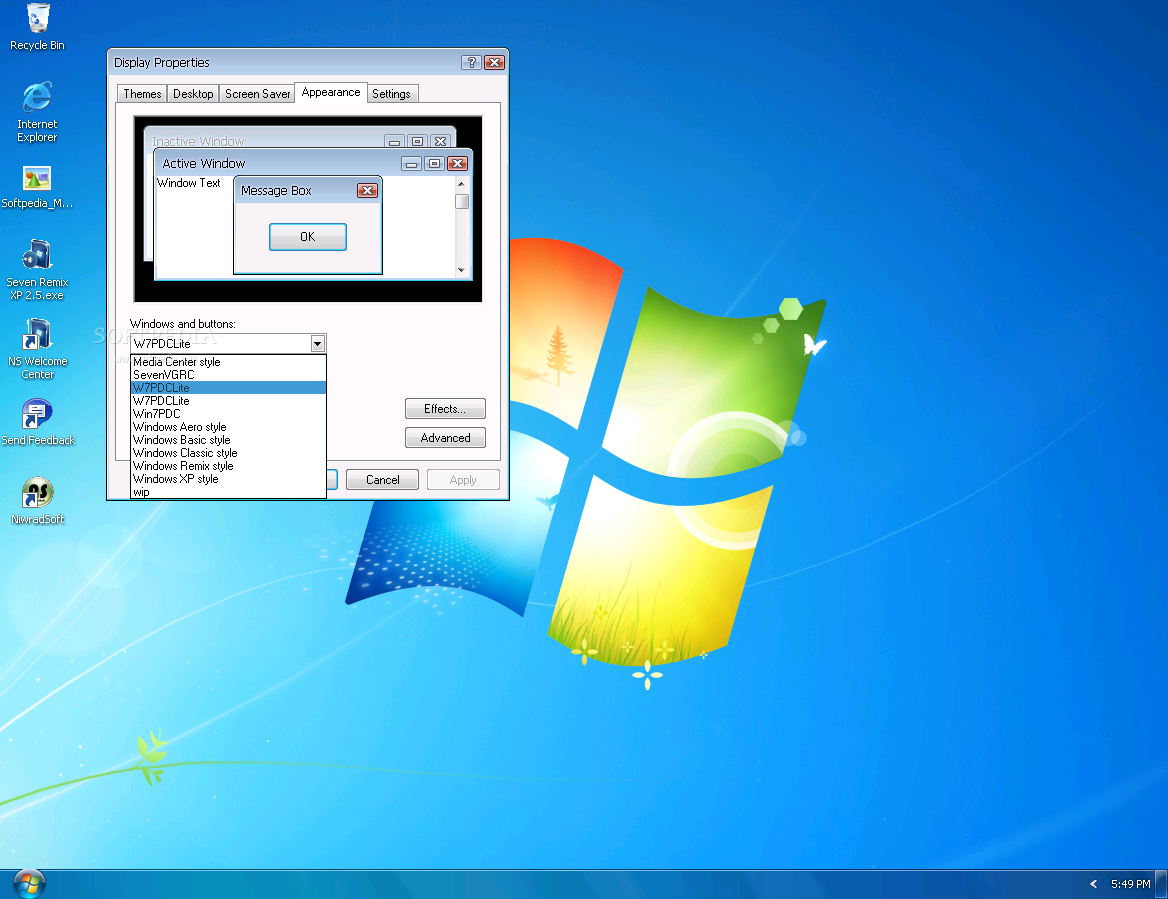Pick the non-highlighted W7PDCLite entry
Image resolution: width=1168 pixels, height=899 pixels.
click(x=228, y=401)
